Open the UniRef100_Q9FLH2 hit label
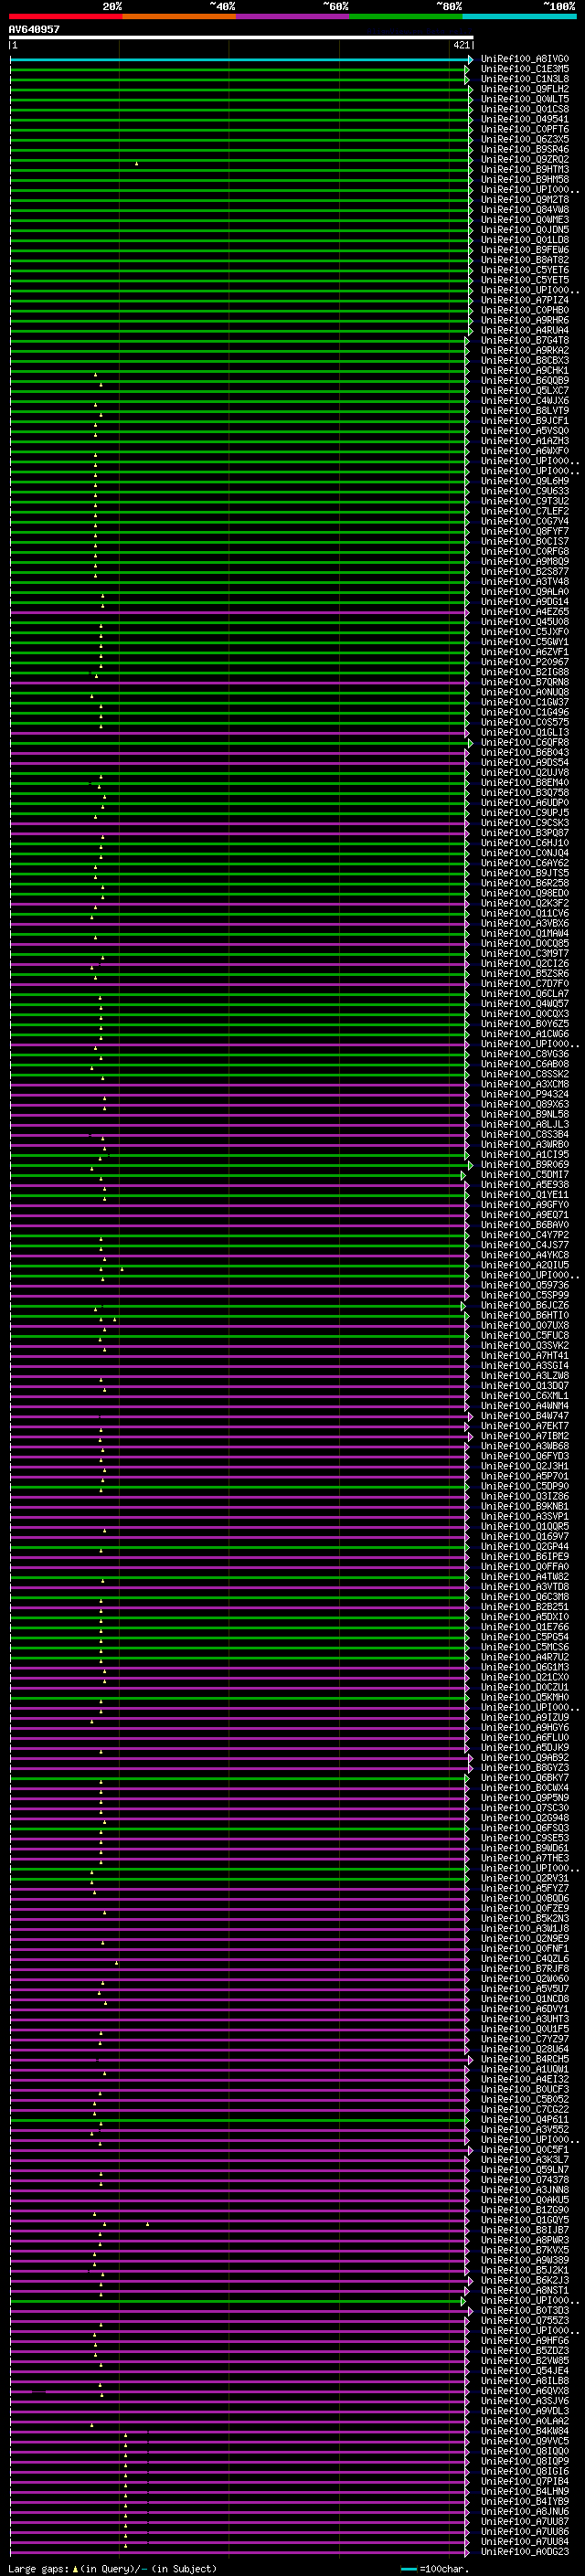 [525, 89]
